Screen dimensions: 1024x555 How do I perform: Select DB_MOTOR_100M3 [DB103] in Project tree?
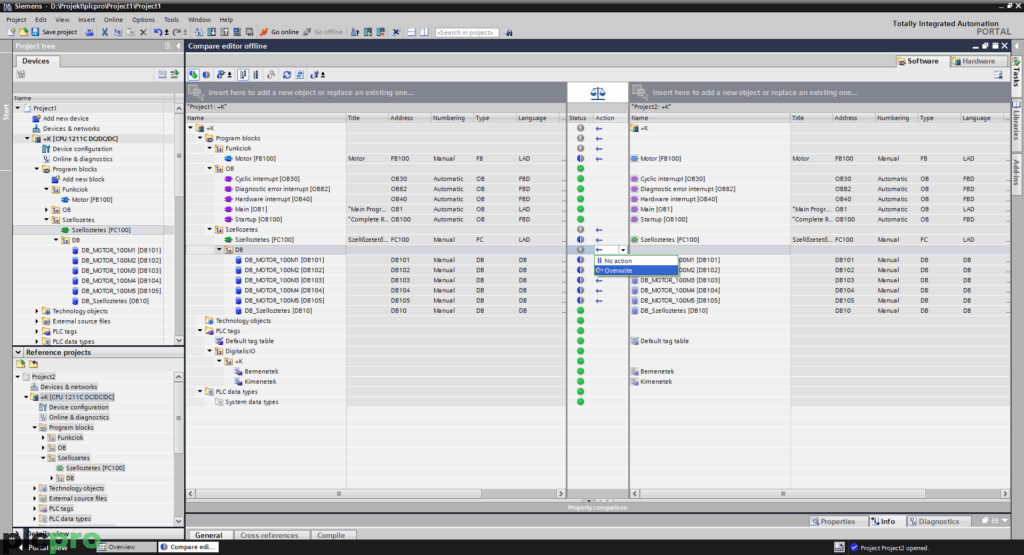pyautogui.click(x=121, y=270)
